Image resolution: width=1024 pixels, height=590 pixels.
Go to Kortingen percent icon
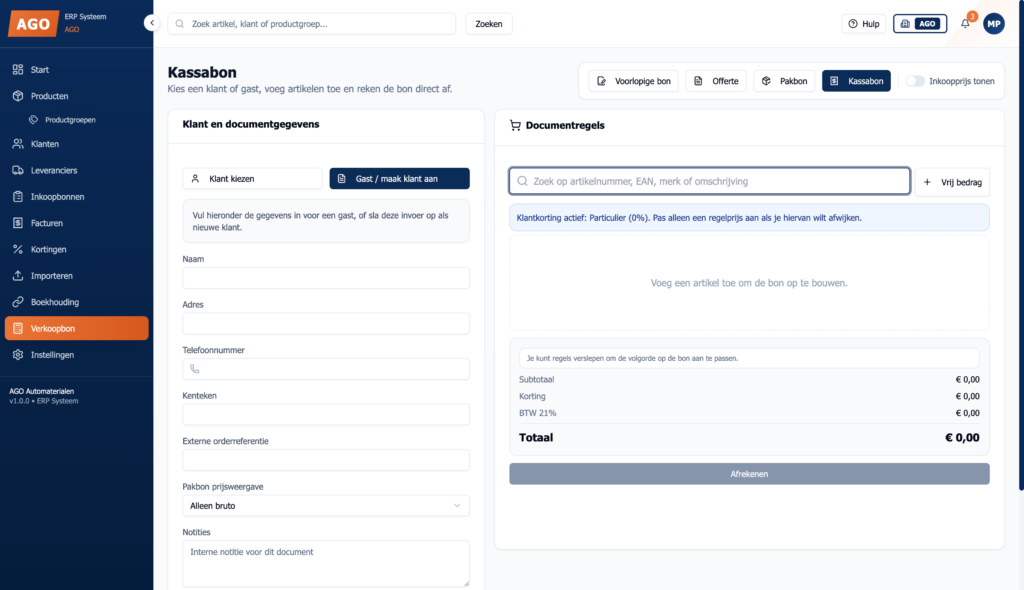[18, 250]
